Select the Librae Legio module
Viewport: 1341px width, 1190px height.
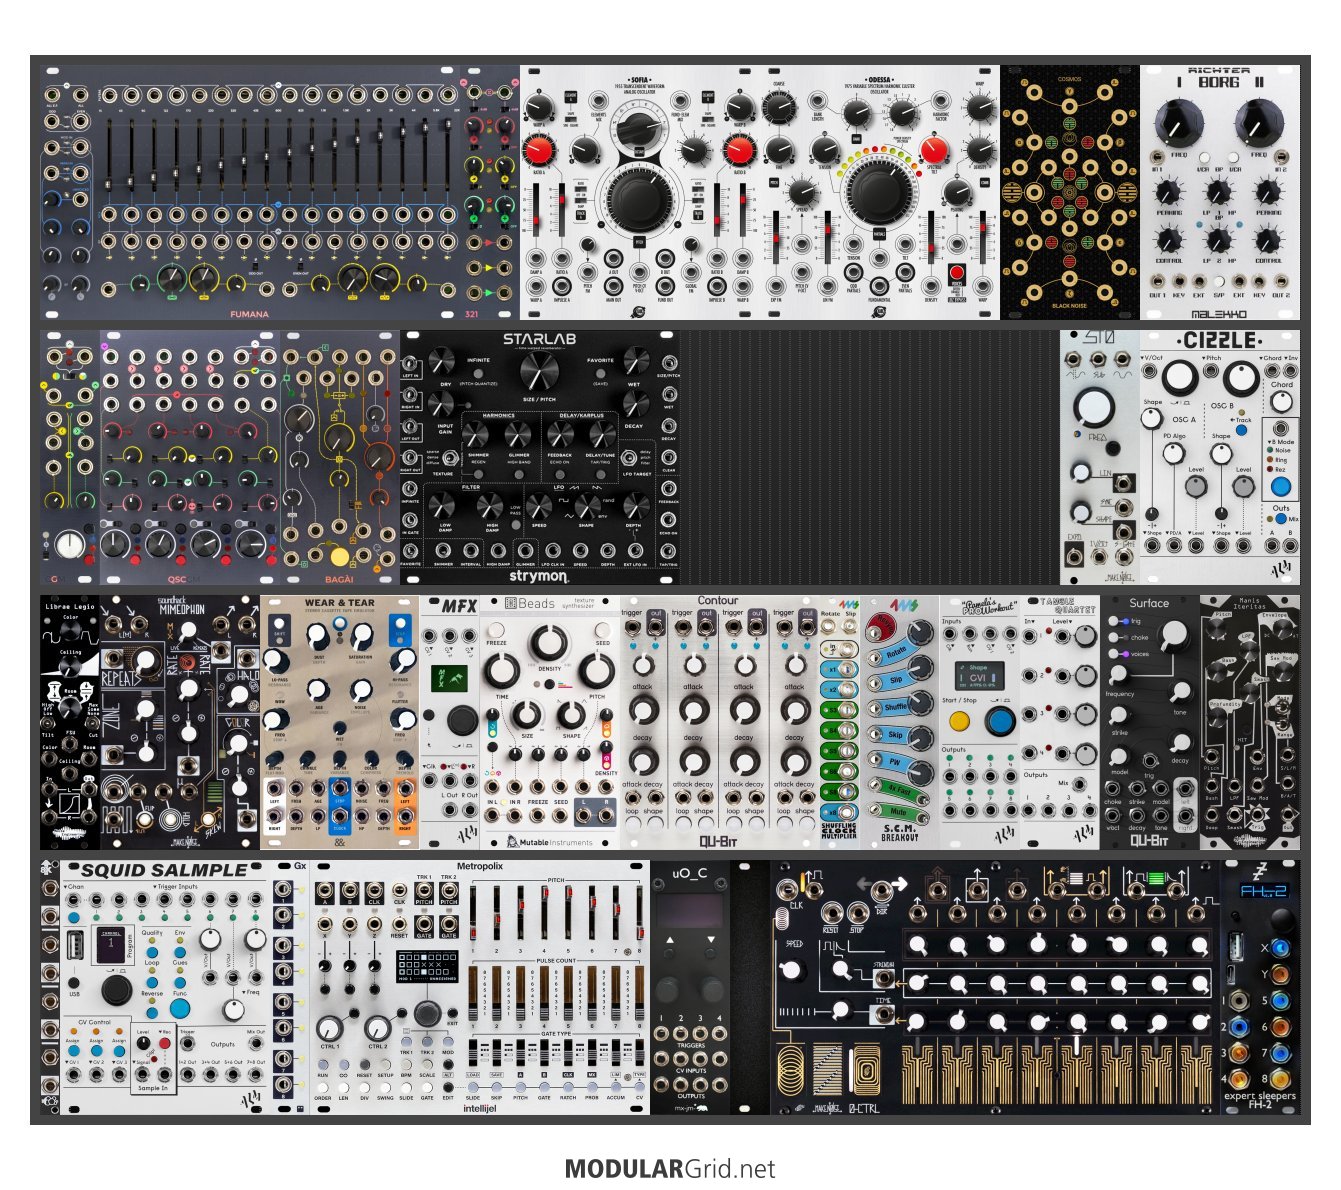(70, 723)
